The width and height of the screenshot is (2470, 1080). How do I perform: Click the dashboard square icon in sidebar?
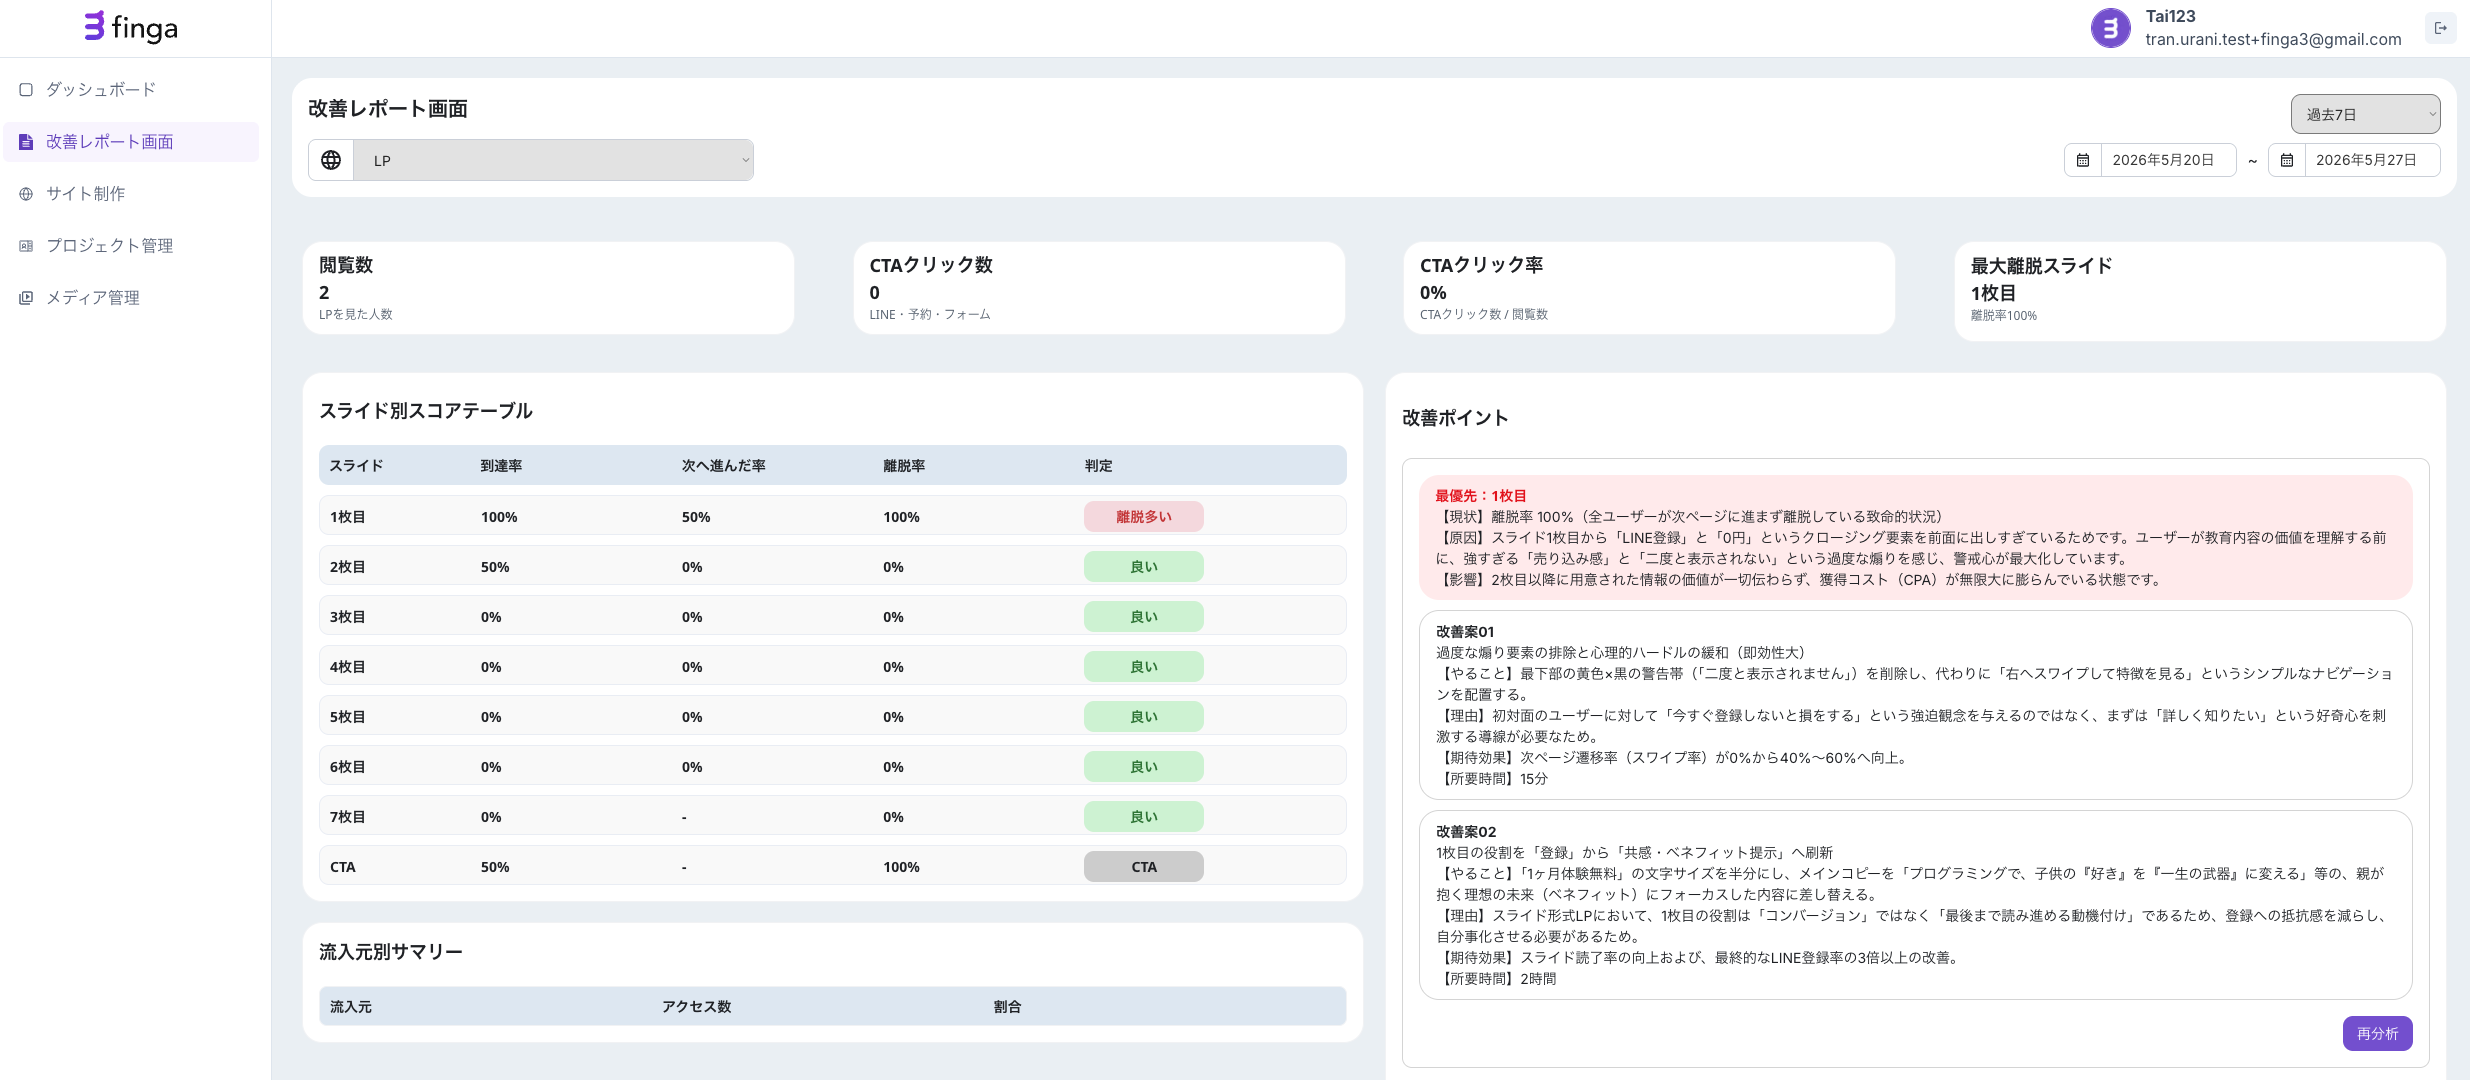coord(26,90)
